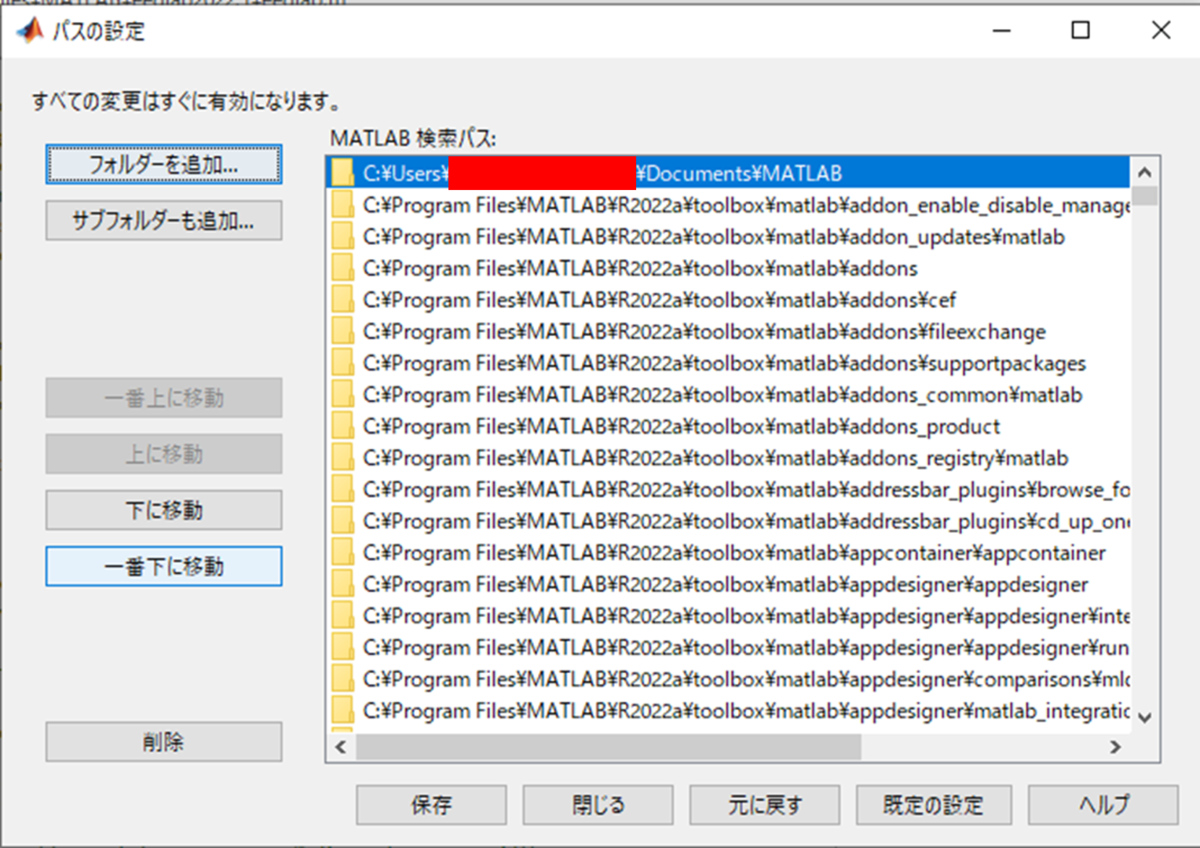Select the addons_common¥matlab path row
Screen dimensions: 1200x848
(x=730, y=395)
